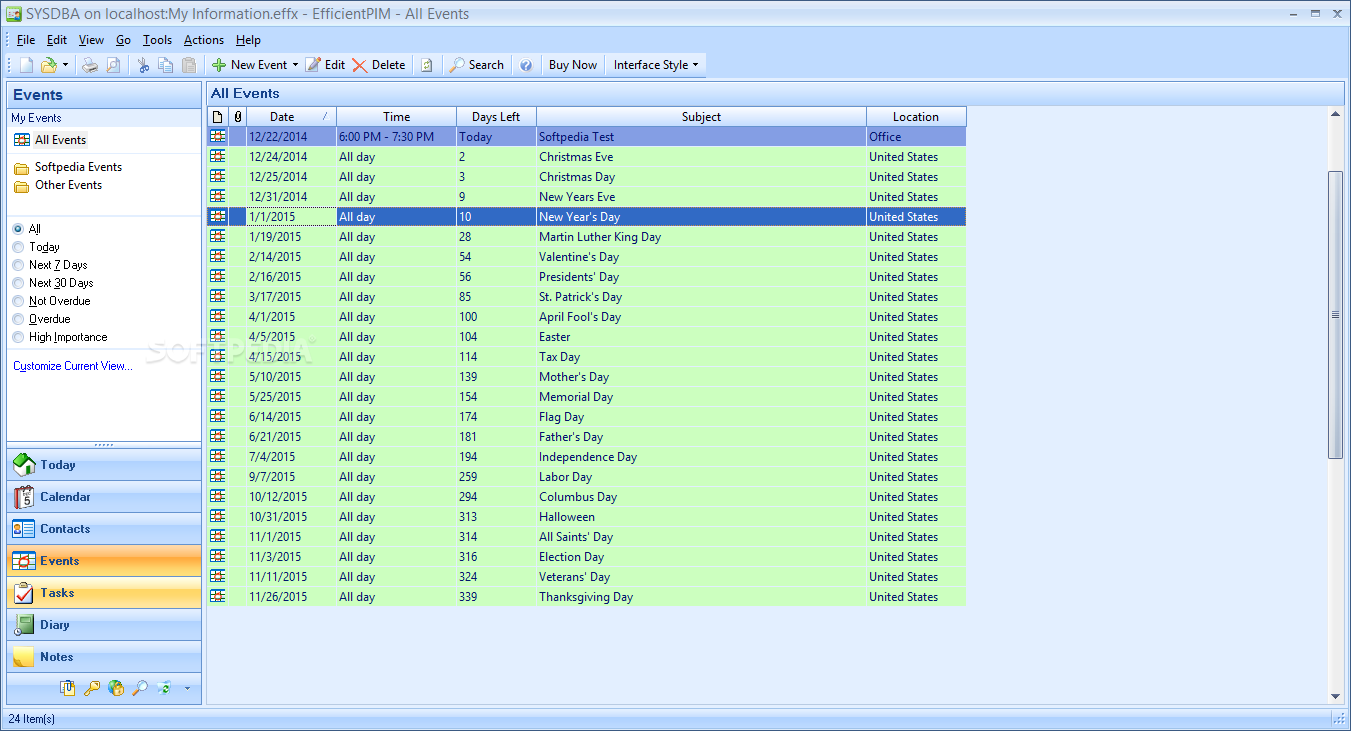Screen dimensions: 1351x731
Task: Select the Today filter radio button
Action: click(18, 247)
